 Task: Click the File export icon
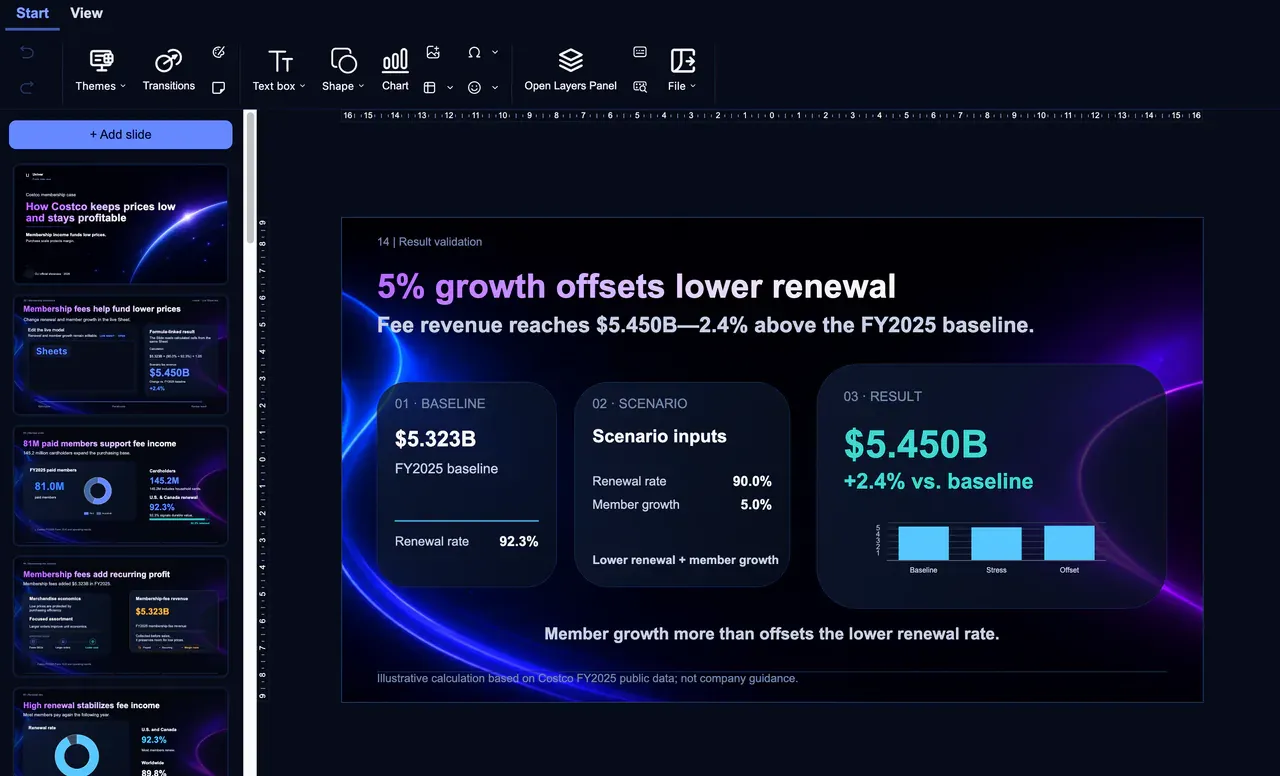pos(683,61)
